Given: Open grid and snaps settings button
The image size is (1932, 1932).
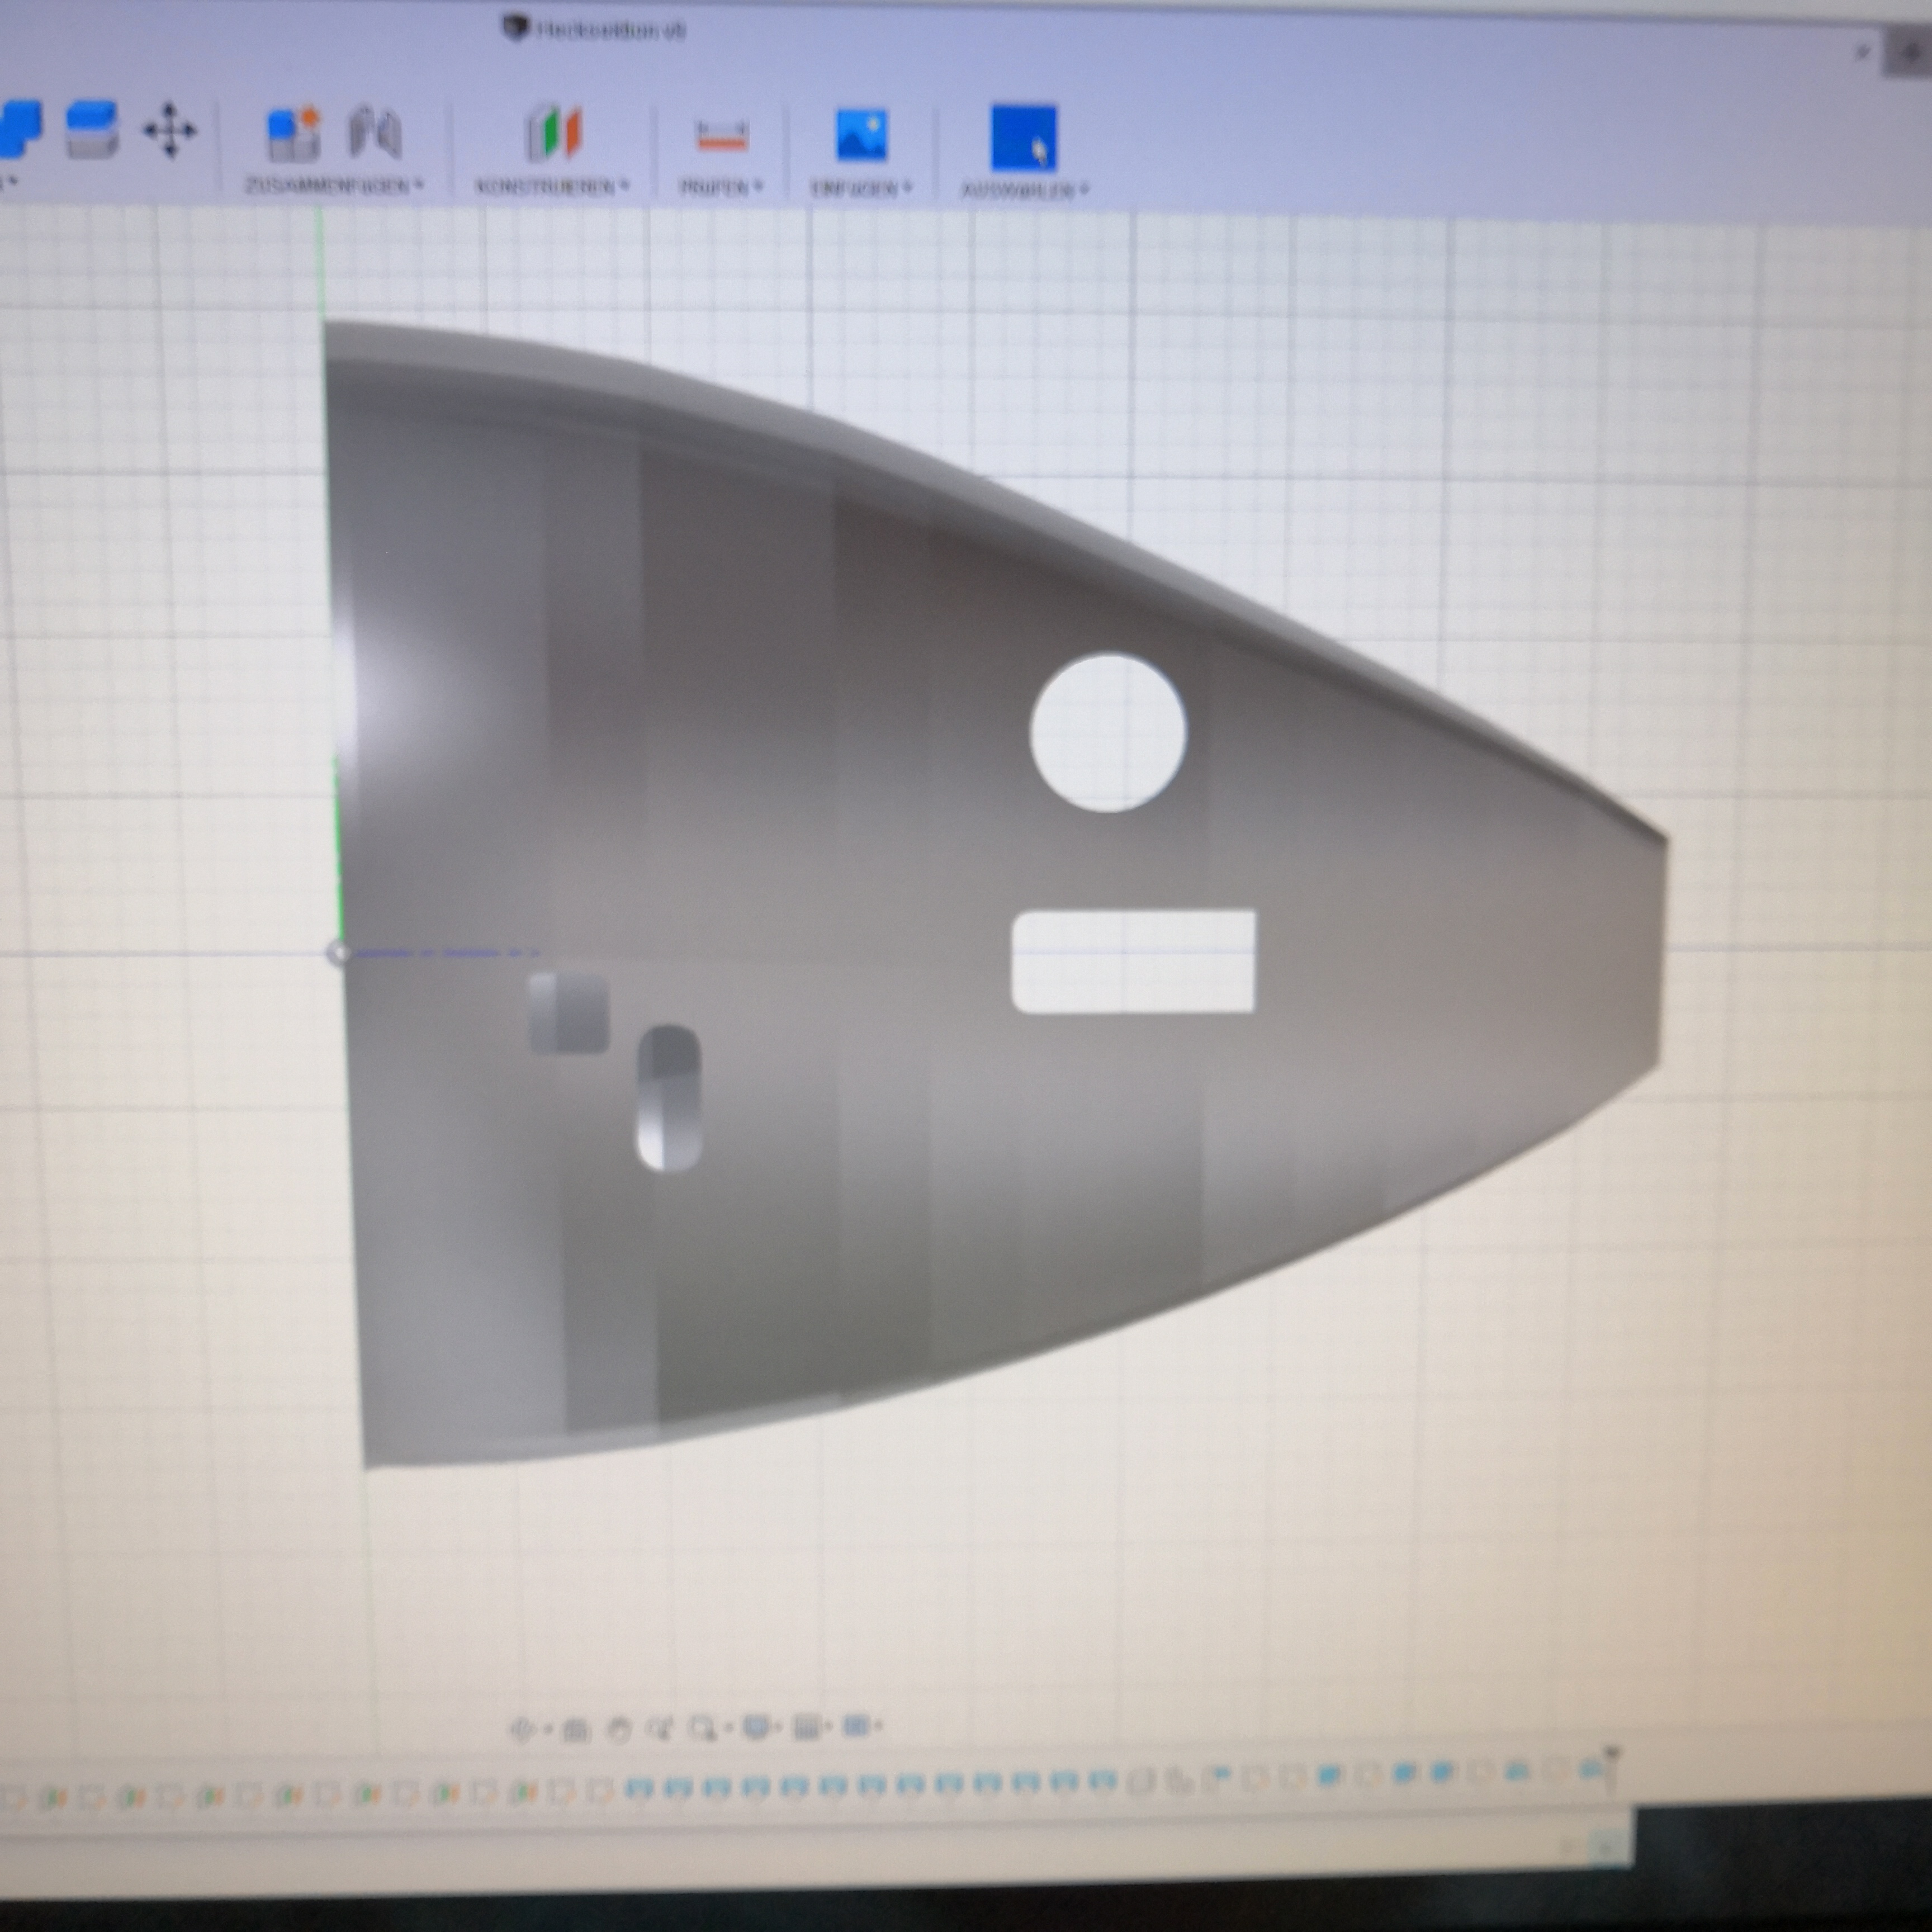Looking at the screenshot, I should click(x=806, y=1727).
